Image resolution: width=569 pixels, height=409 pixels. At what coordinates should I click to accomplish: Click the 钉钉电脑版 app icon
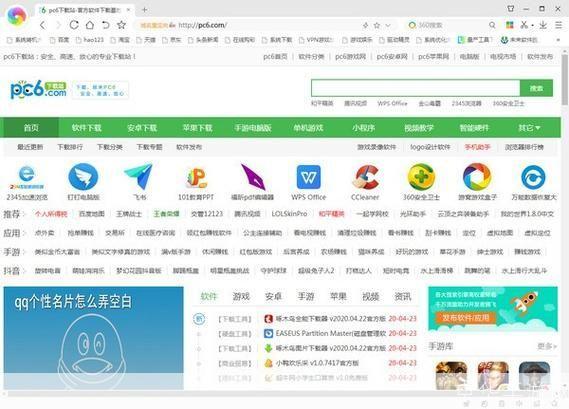tap(83, 177)
